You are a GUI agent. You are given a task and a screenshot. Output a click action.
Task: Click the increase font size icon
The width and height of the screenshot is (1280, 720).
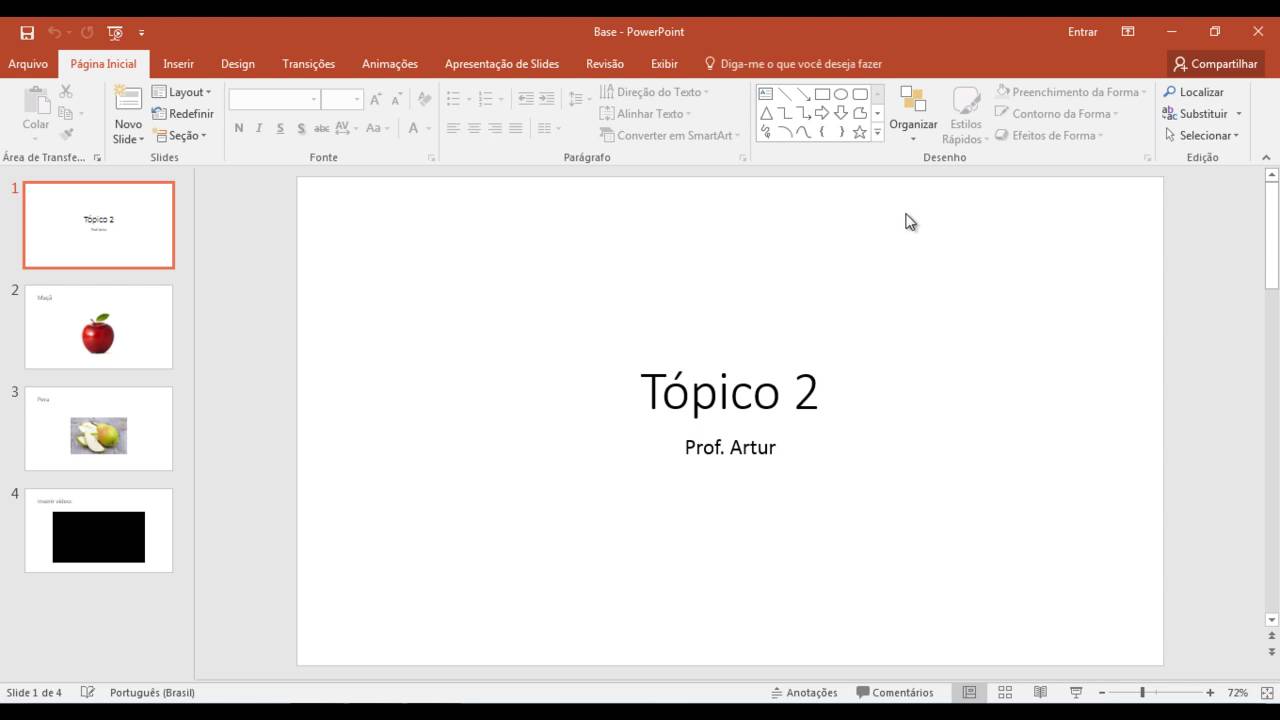click(376, 99)
